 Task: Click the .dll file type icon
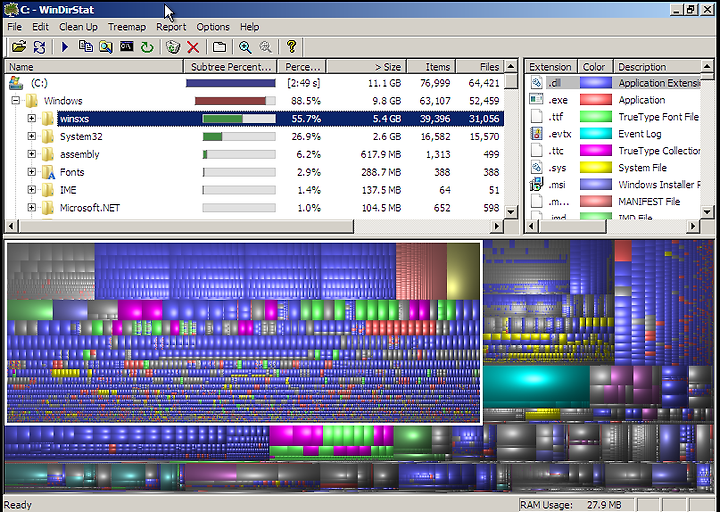pos(536,83)
